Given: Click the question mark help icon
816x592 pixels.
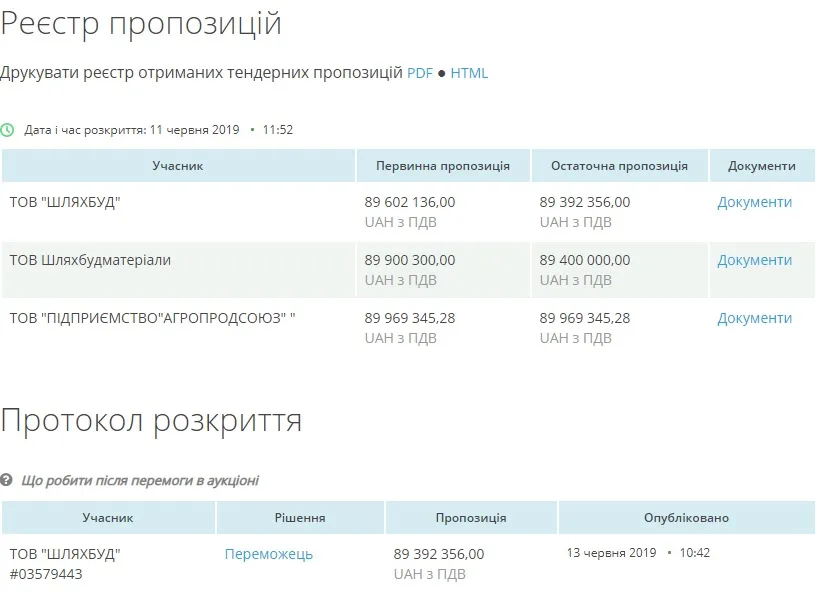Looking at the screenshot, I should coord(6,480).
